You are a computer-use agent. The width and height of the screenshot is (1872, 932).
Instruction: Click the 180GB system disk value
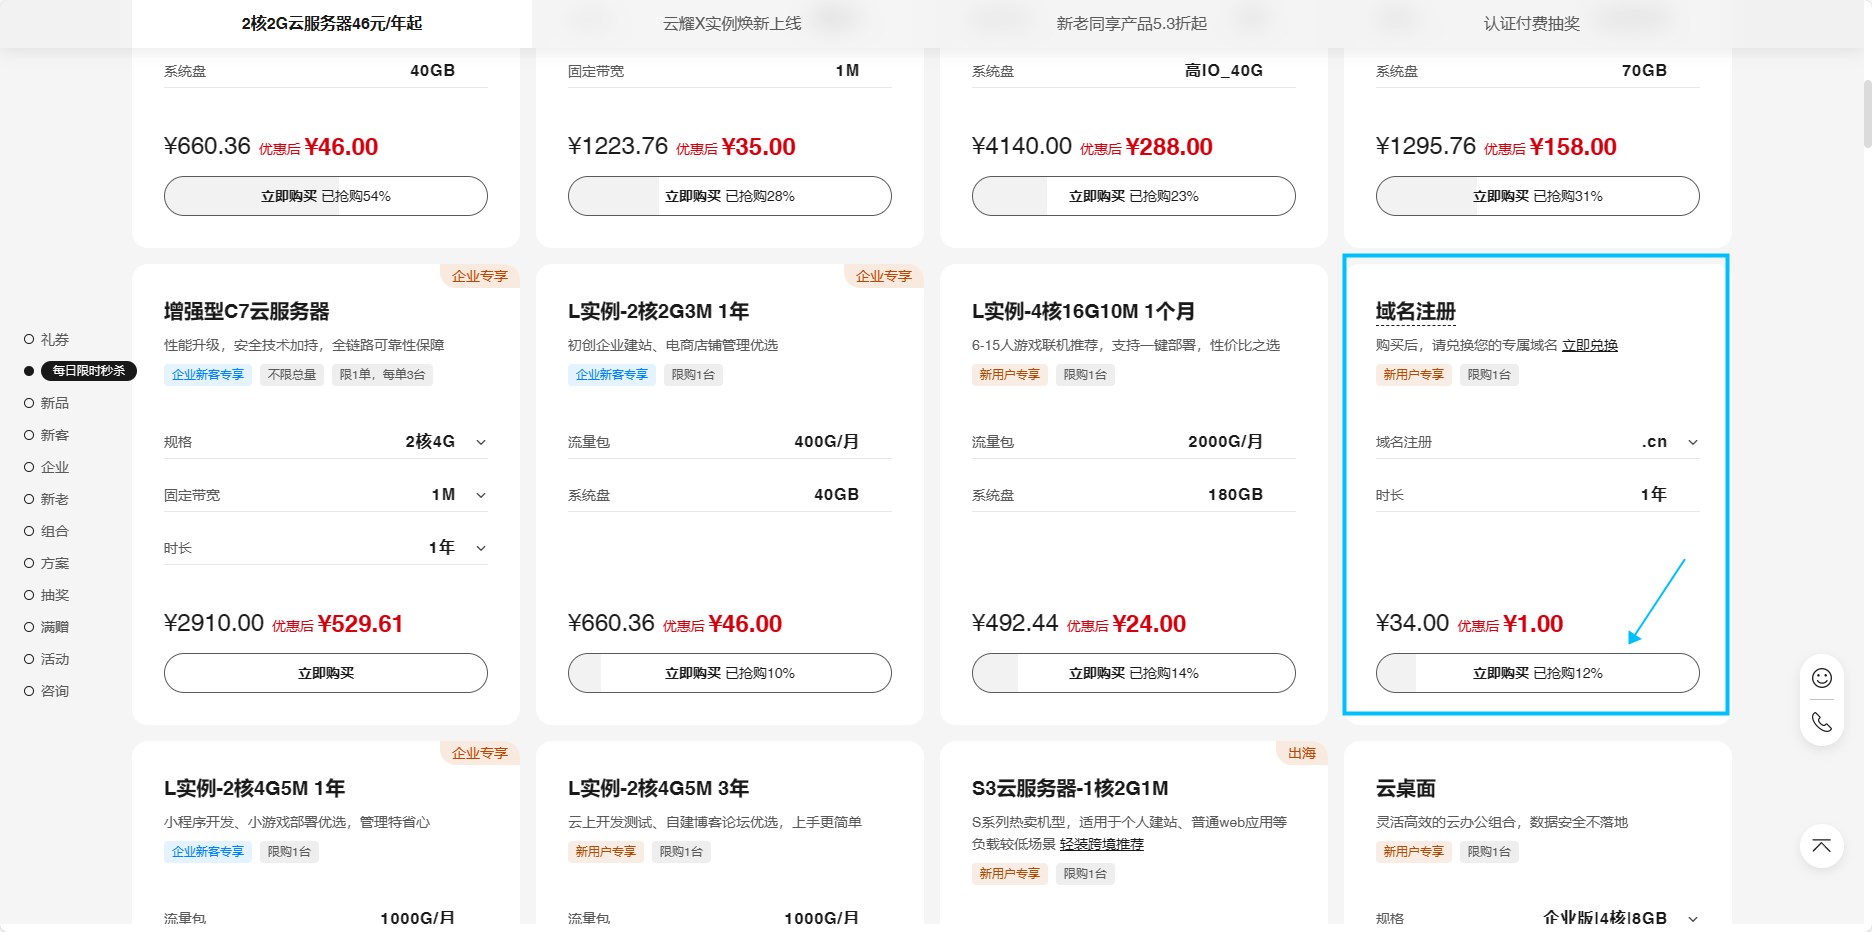pos(1236,495)
